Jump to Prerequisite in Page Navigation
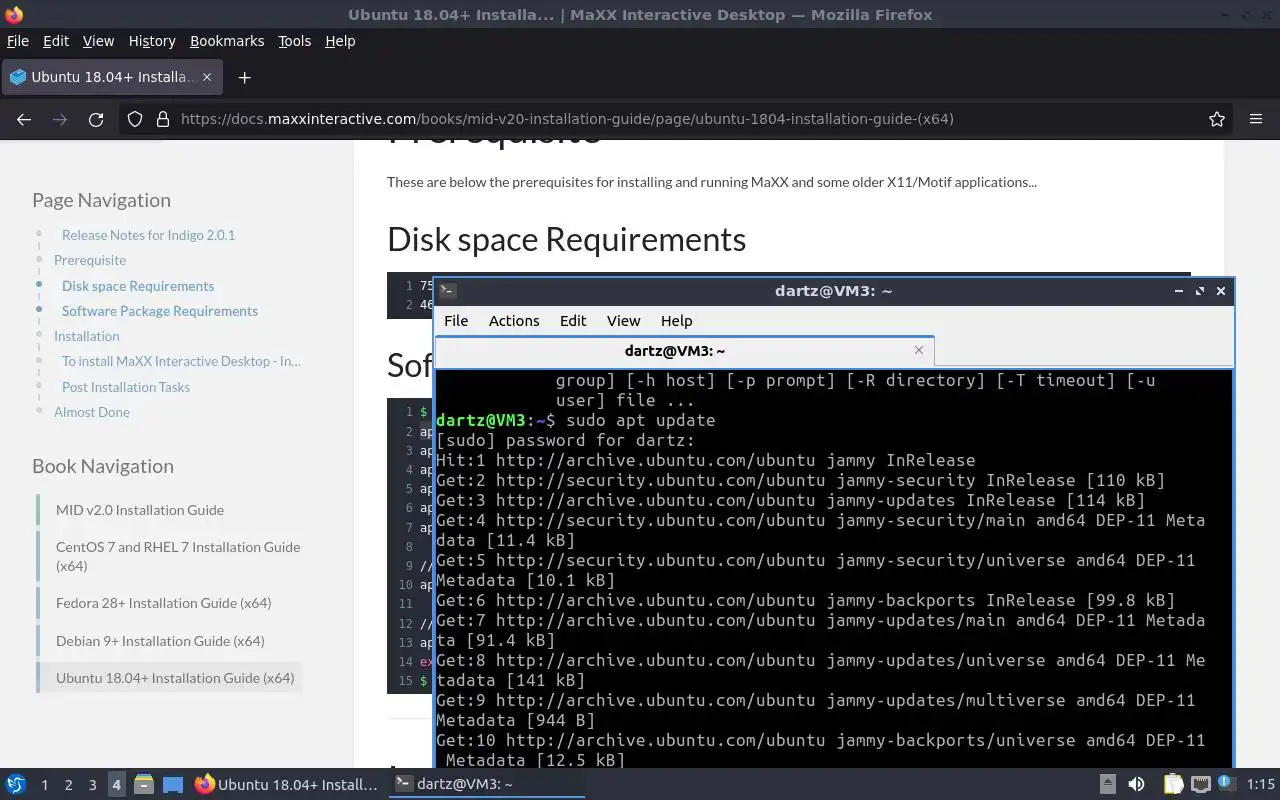Screen dimensions: 1280x800 pos(90,260)
